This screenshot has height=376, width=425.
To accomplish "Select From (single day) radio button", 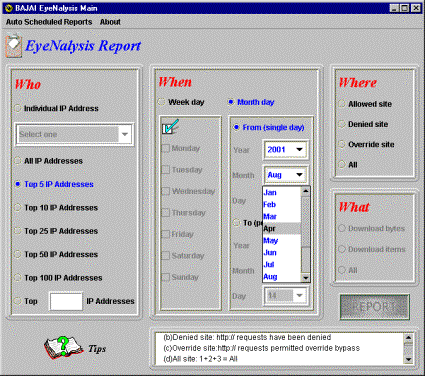I will (x=236, y=127).
